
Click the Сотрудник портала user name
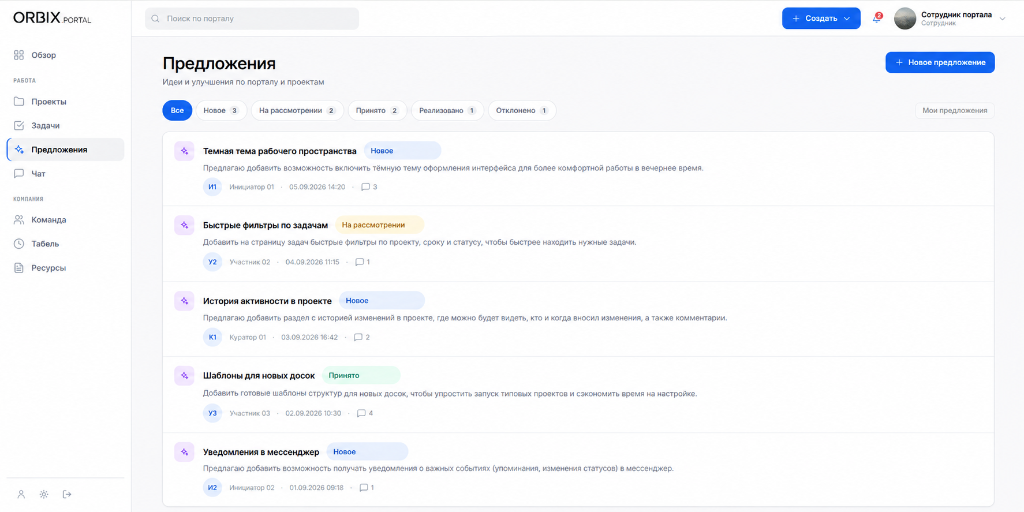point(956,14)
